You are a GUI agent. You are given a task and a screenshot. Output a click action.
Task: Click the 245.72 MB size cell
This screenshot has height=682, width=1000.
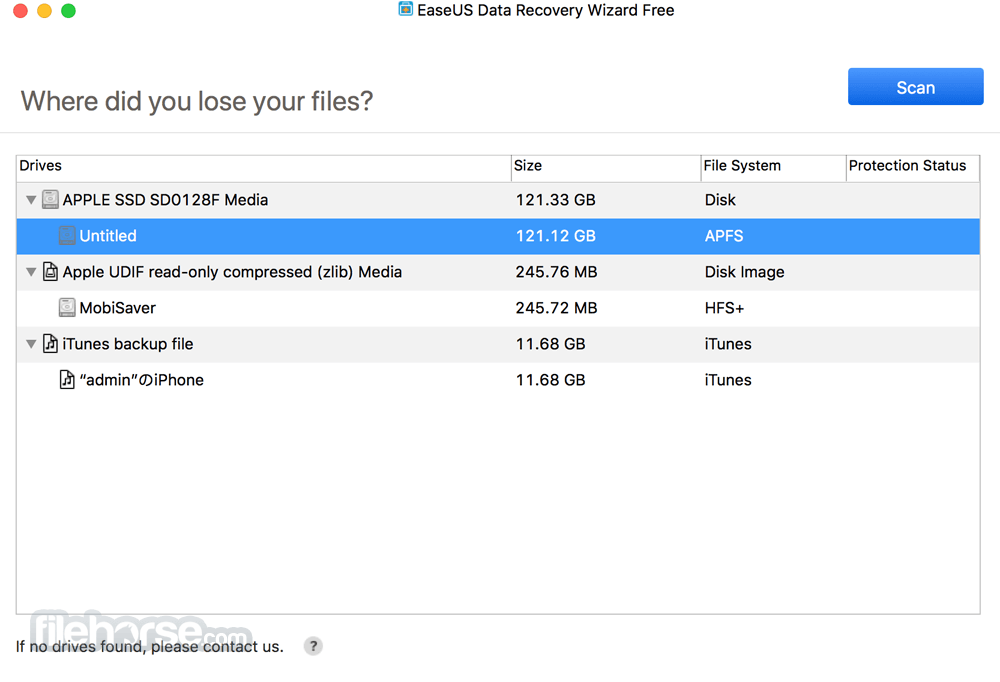point(556,308)
